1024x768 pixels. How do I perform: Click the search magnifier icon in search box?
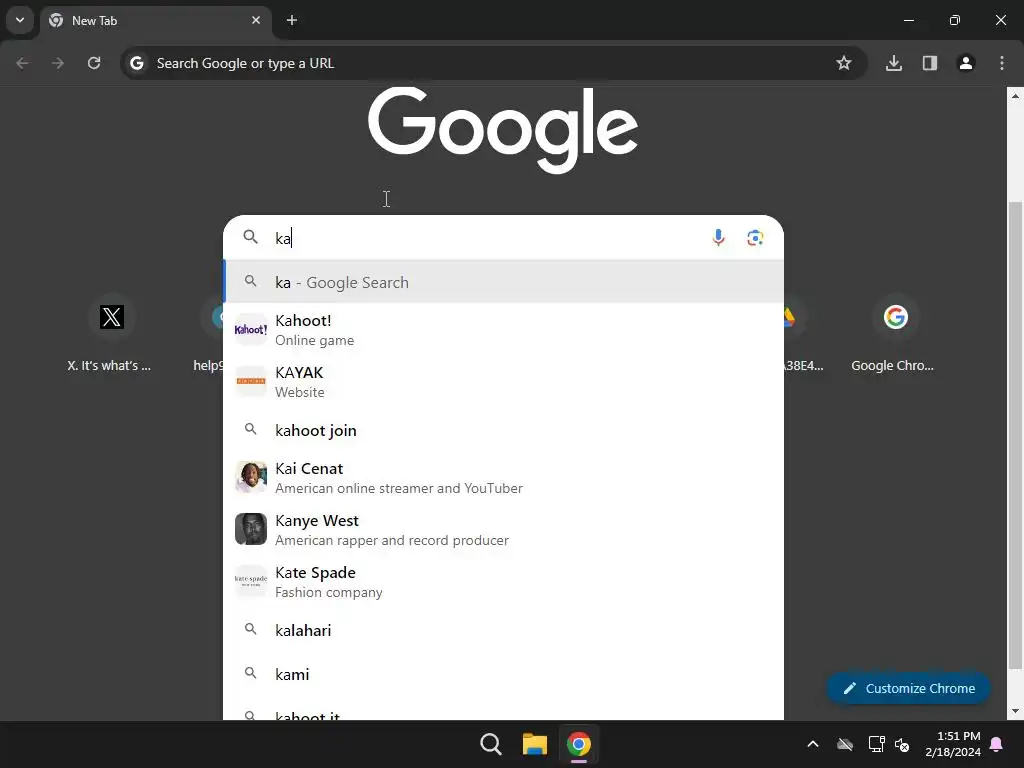[250, 236]
